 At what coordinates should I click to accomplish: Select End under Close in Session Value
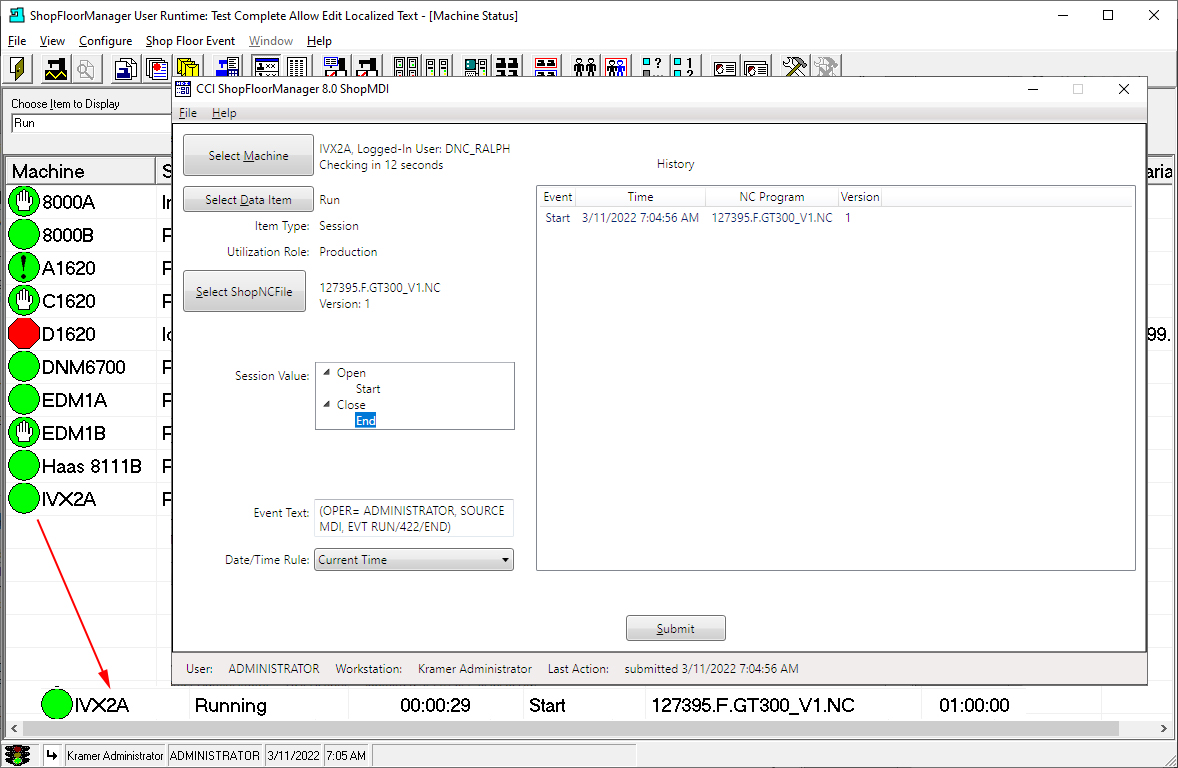click(365, 420)
